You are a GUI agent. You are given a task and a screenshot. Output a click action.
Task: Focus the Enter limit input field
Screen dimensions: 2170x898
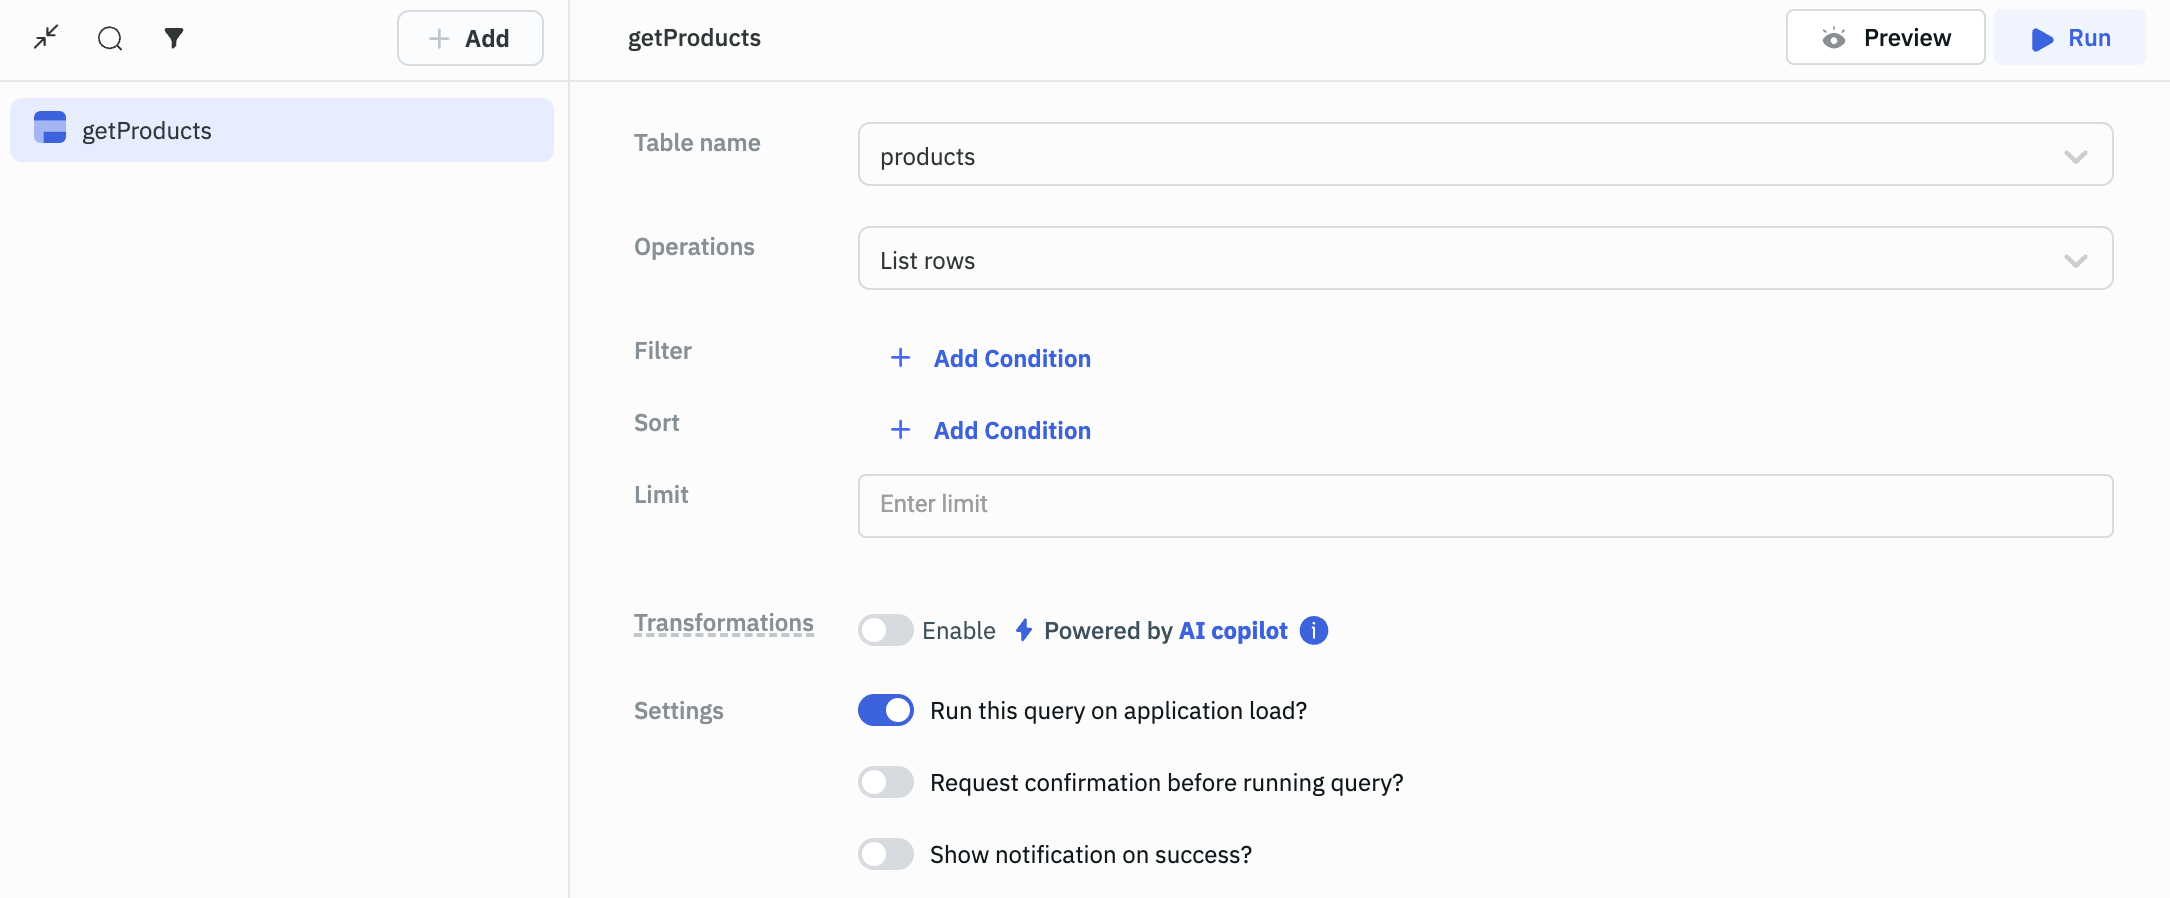click(1485, 505)
